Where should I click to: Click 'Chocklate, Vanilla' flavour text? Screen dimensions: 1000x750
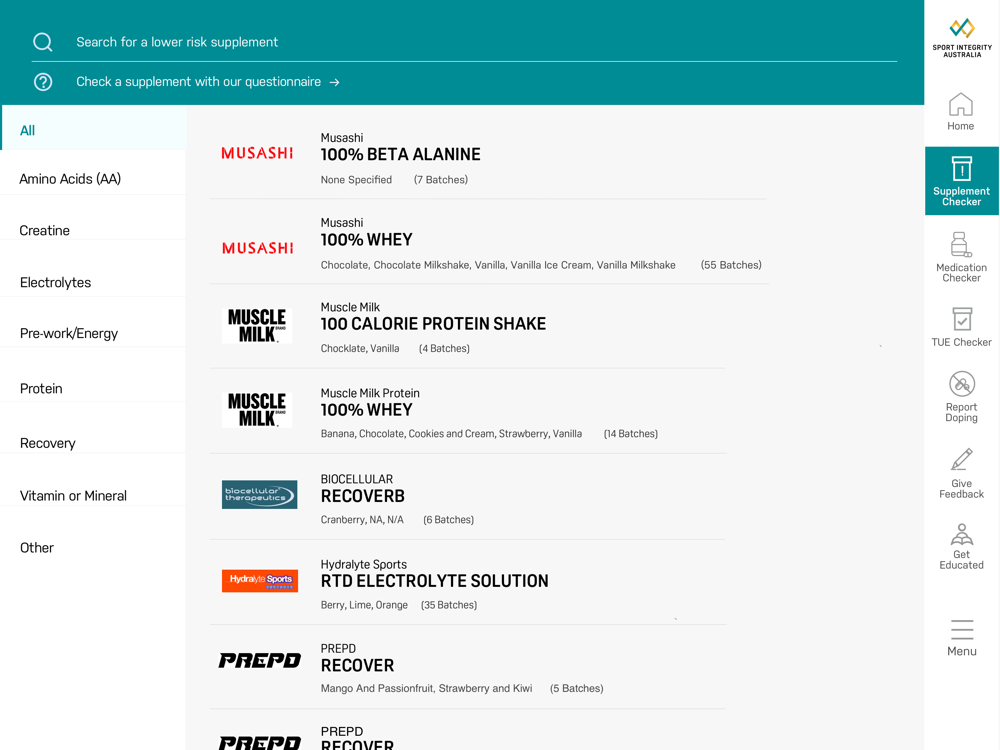360,349
